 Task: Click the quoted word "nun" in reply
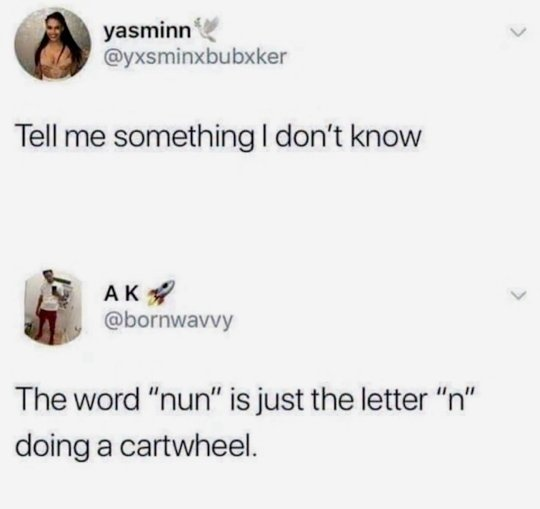pos(190,399)
